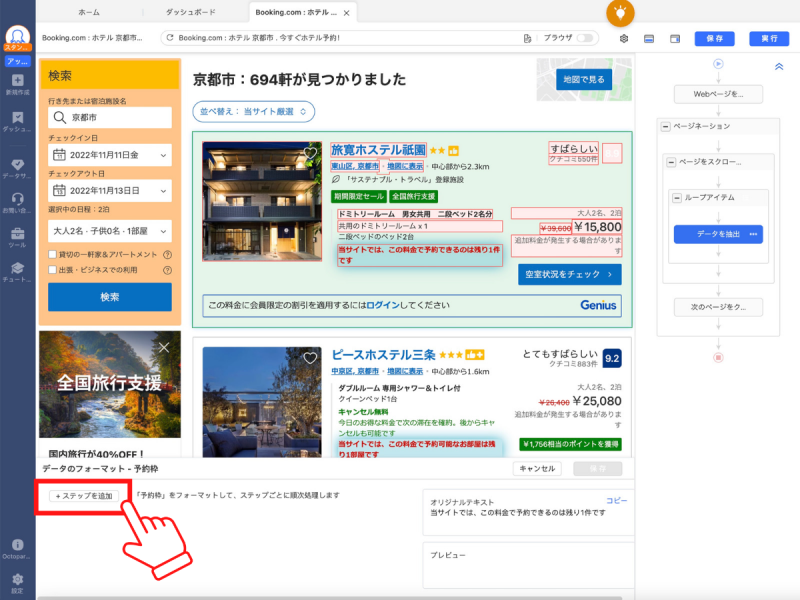Click the 旅寛ホステル祇園 hotel photo

coord(262,202)
